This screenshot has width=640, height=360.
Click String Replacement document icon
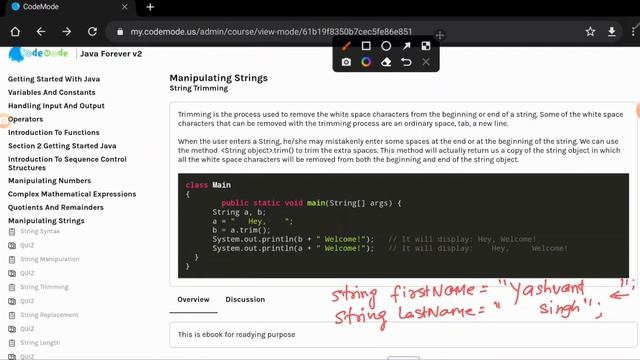coord(12,315)
